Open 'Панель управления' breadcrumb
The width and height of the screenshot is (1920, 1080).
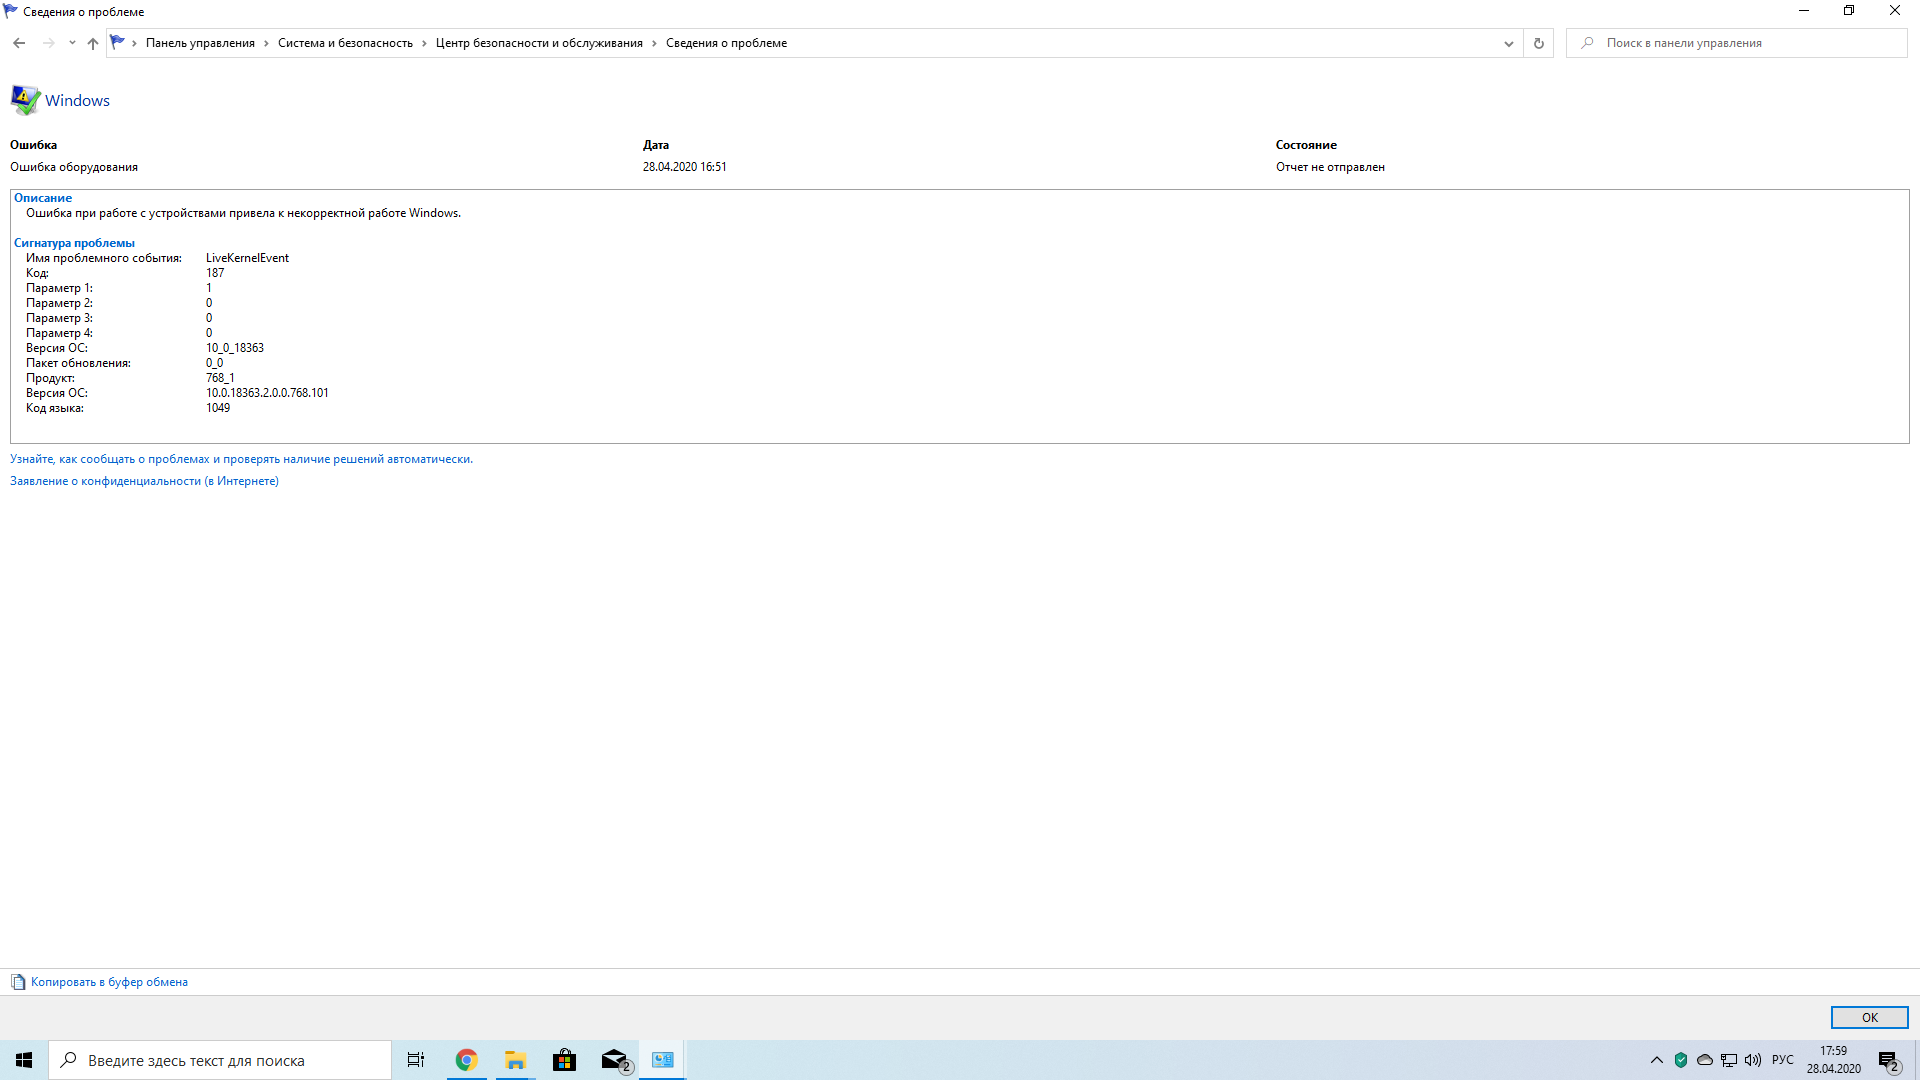(x=200, y=43)
